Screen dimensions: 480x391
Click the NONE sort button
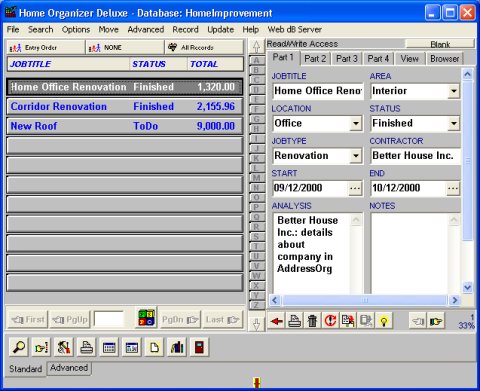click(125, 48)
